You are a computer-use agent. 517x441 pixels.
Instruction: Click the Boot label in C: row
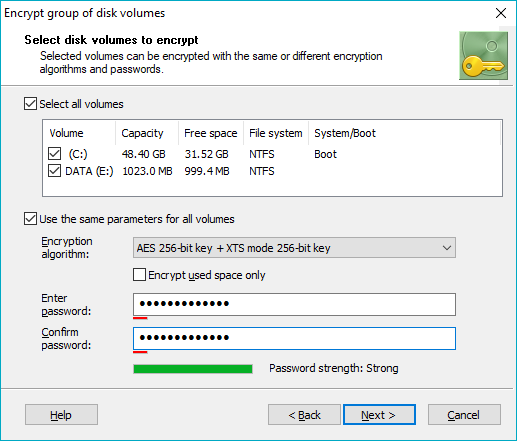pyautogui.click(x=326, y=154)
